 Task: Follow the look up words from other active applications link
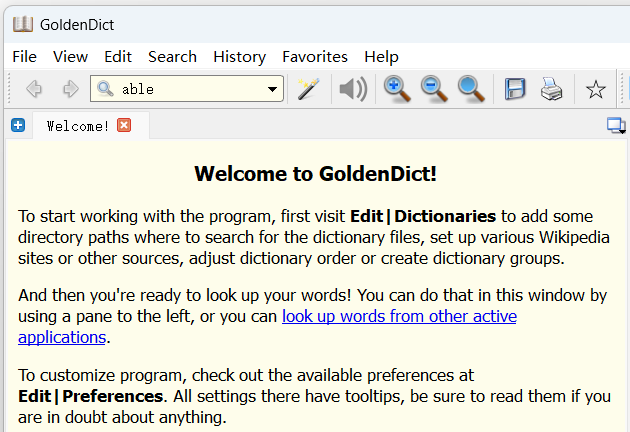coord(399,317)
